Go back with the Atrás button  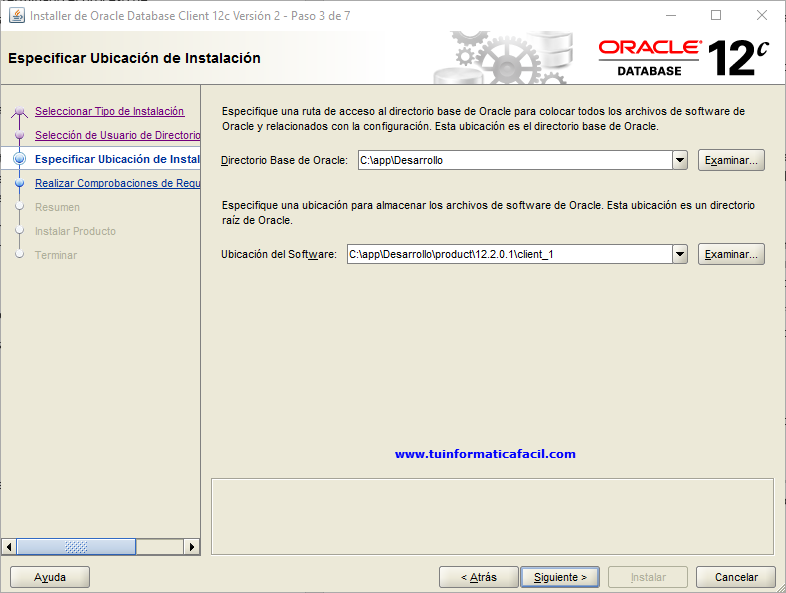click(x=479, y=577)
